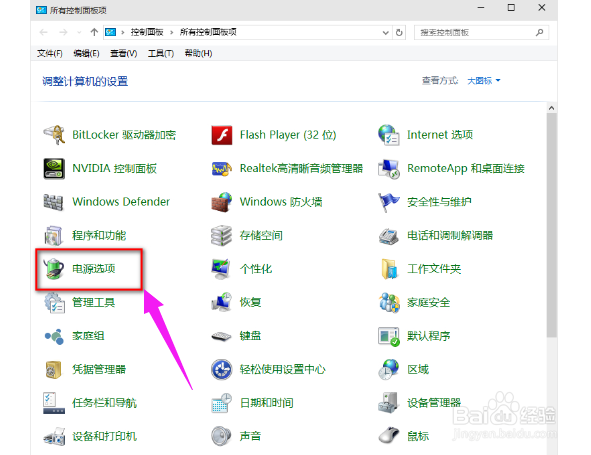Click the 电源选项 link text
The image size is (591, 455).
click(x=94, y=269)
